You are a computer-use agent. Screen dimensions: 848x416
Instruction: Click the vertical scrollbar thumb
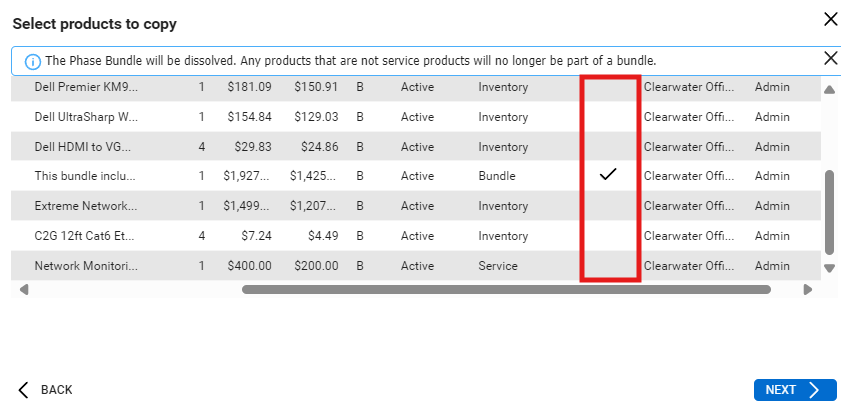[x=828, y=212]
